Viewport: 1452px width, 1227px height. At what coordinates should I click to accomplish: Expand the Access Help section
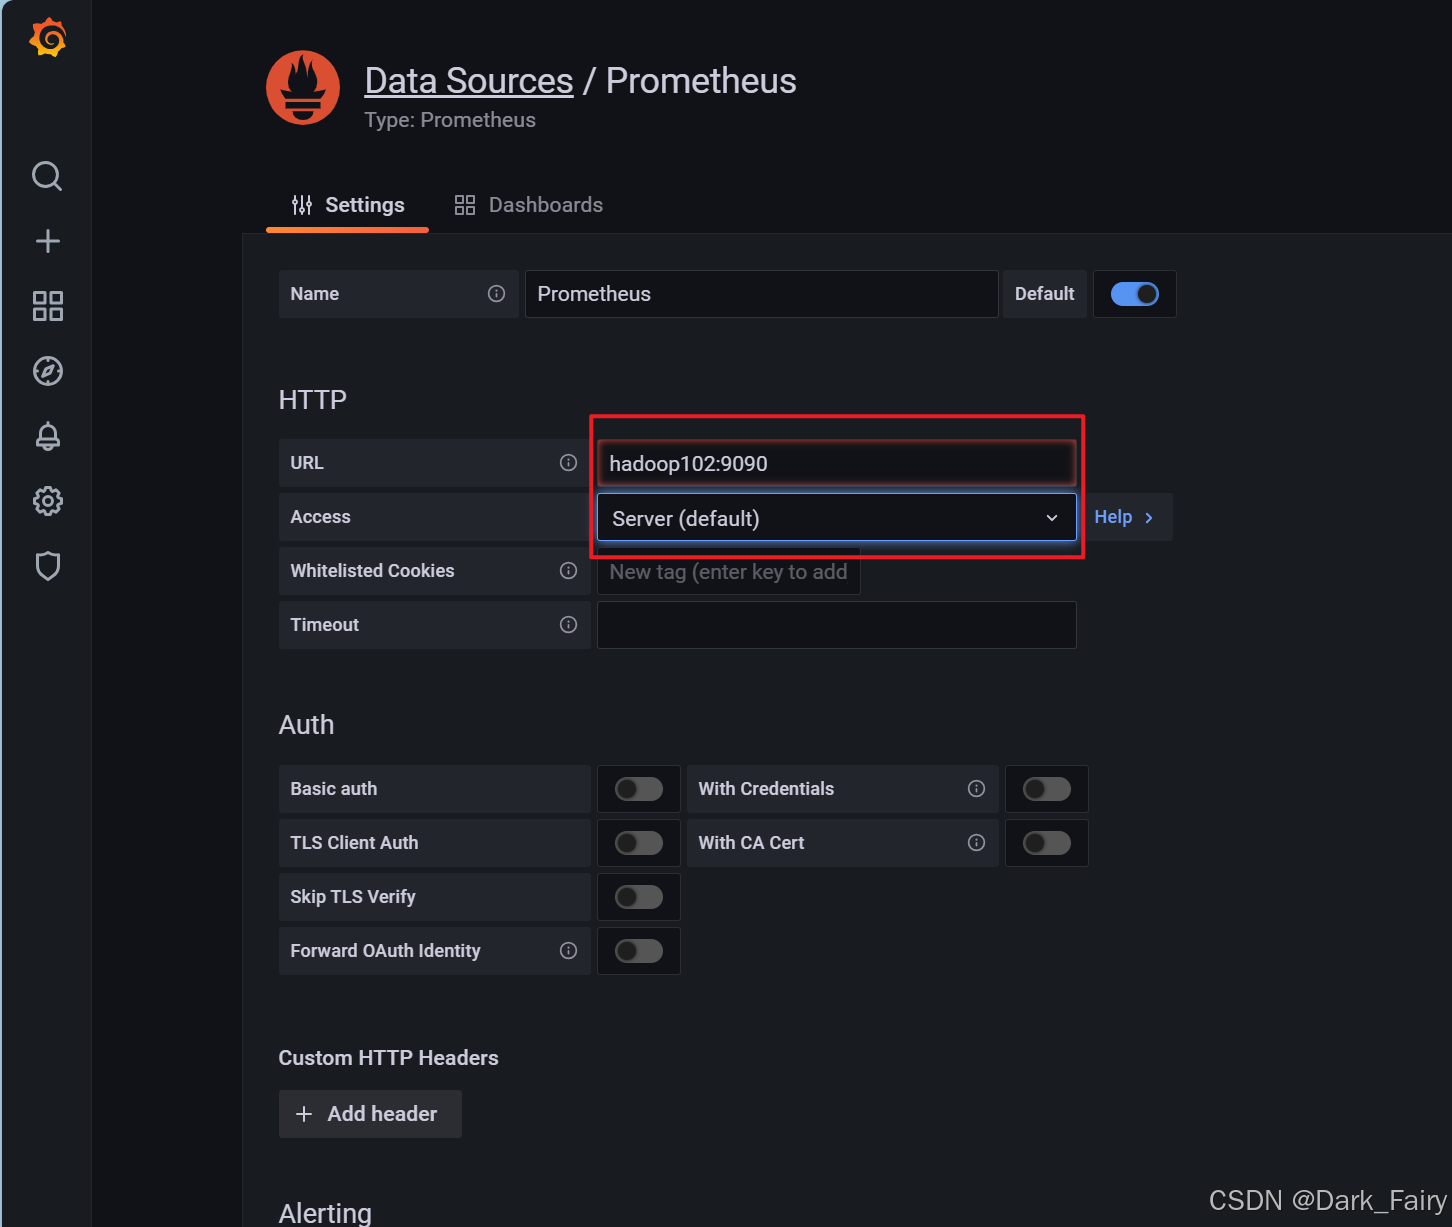1124,517
